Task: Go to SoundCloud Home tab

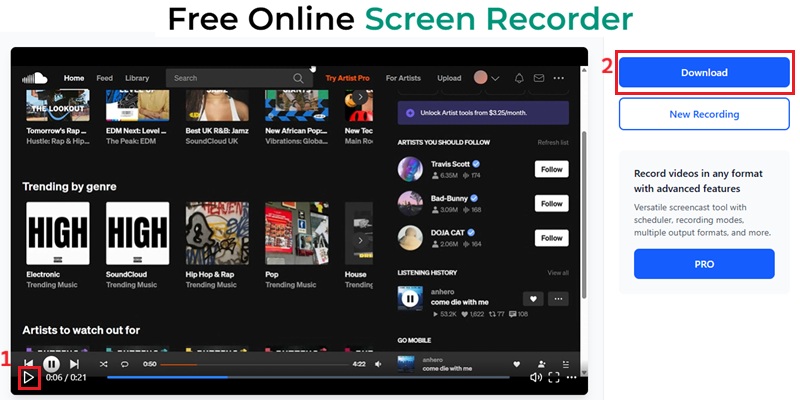Action: click(x=74, y=78)
